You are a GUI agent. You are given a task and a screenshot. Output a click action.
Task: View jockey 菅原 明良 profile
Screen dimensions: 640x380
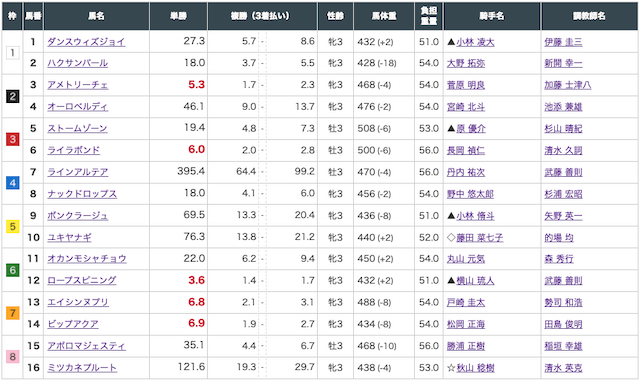pyautogui.click(x=466, y=85)
